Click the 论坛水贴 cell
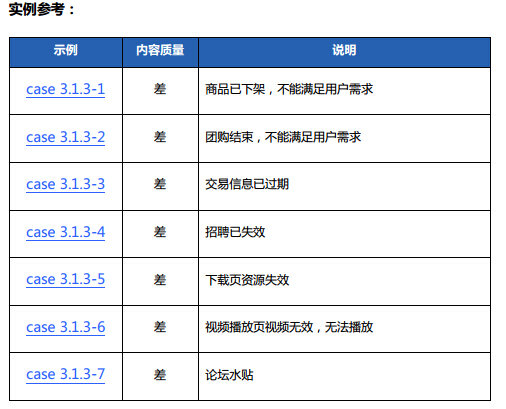This screenshot has height=409, width=506. pos(344,376)
